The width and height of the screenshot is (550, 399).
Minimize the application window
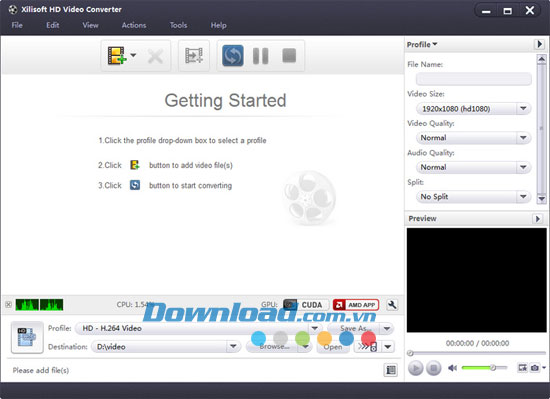coord(486,11)
